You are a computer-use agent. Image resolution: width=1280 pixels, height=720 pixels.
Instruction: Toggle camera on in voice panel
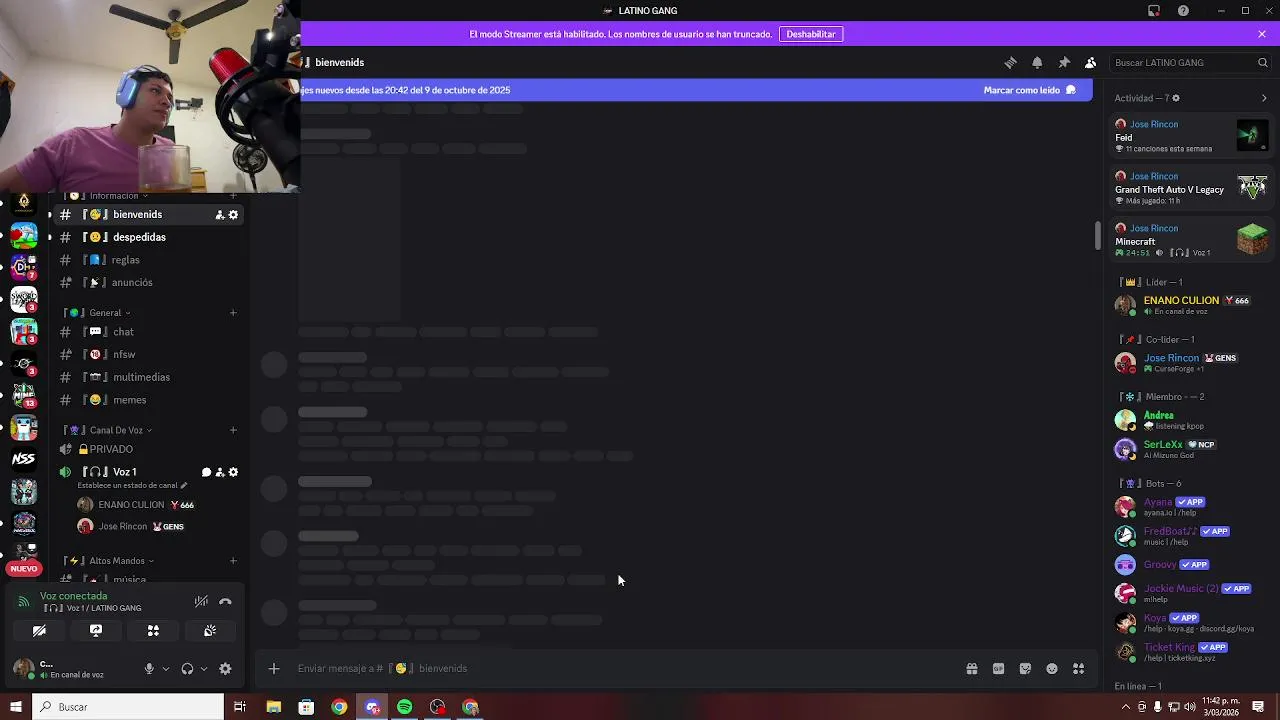[x=39, y=631]
